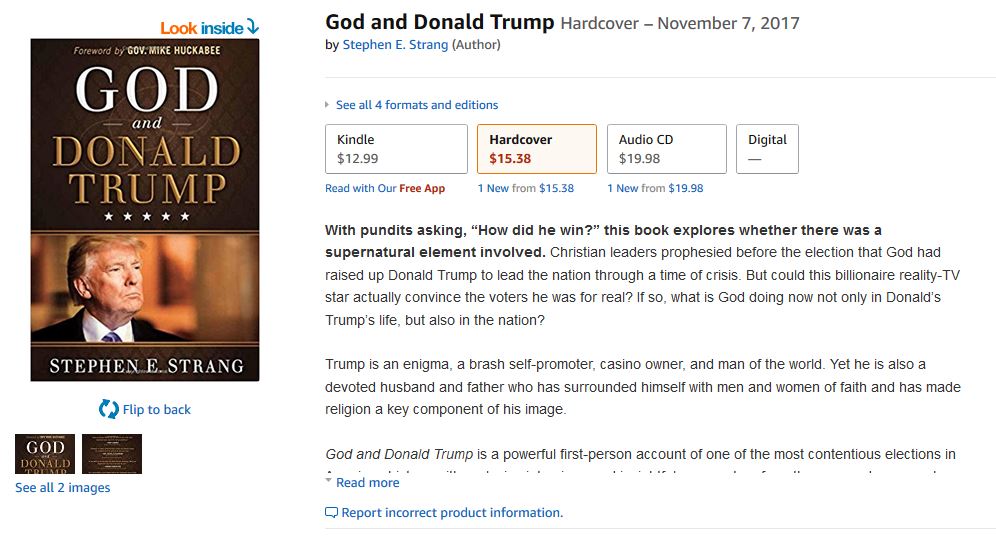Image resolution: width=996 pixels, height=536 pixels.
Task: Click the Look inside arrow icon
Action: tap(252, 27)
